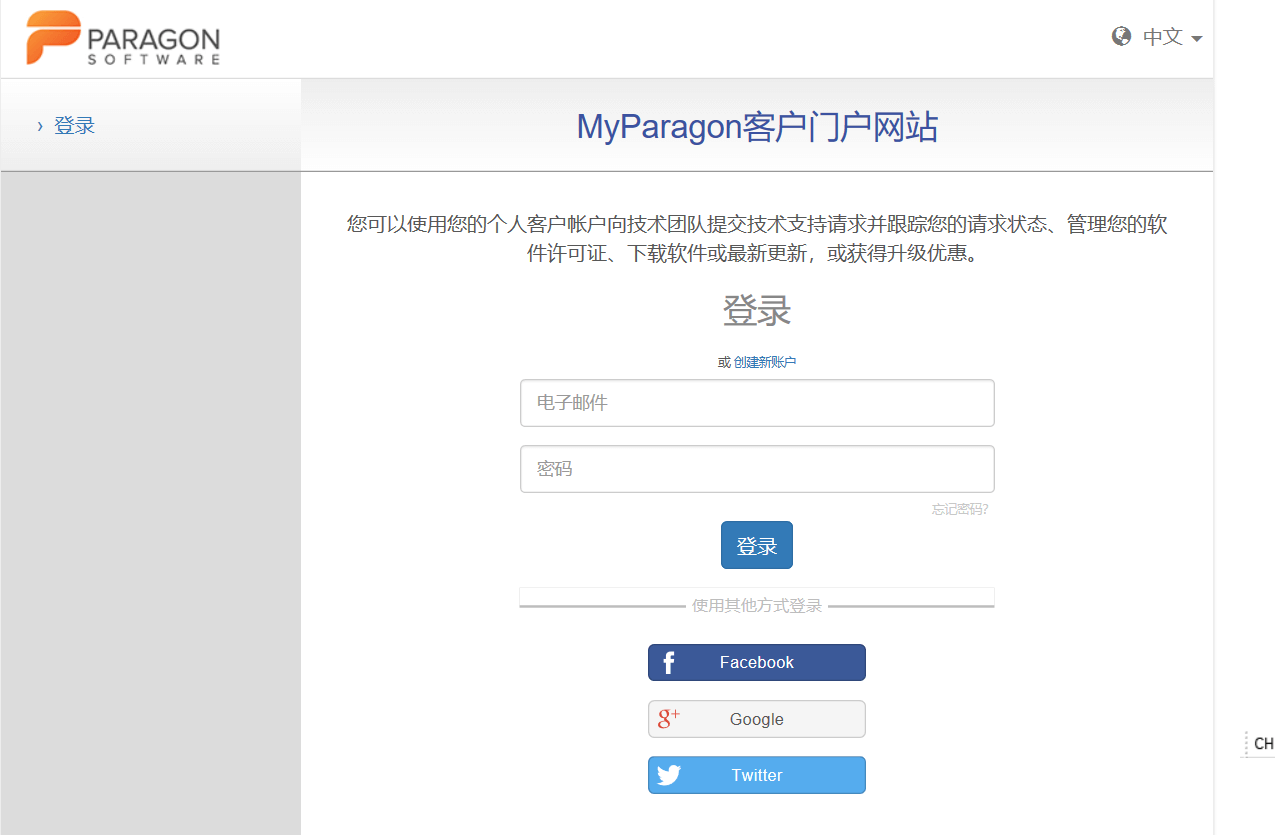
Task: Click the large grey 登录 heading
Action: click(757, 311)
